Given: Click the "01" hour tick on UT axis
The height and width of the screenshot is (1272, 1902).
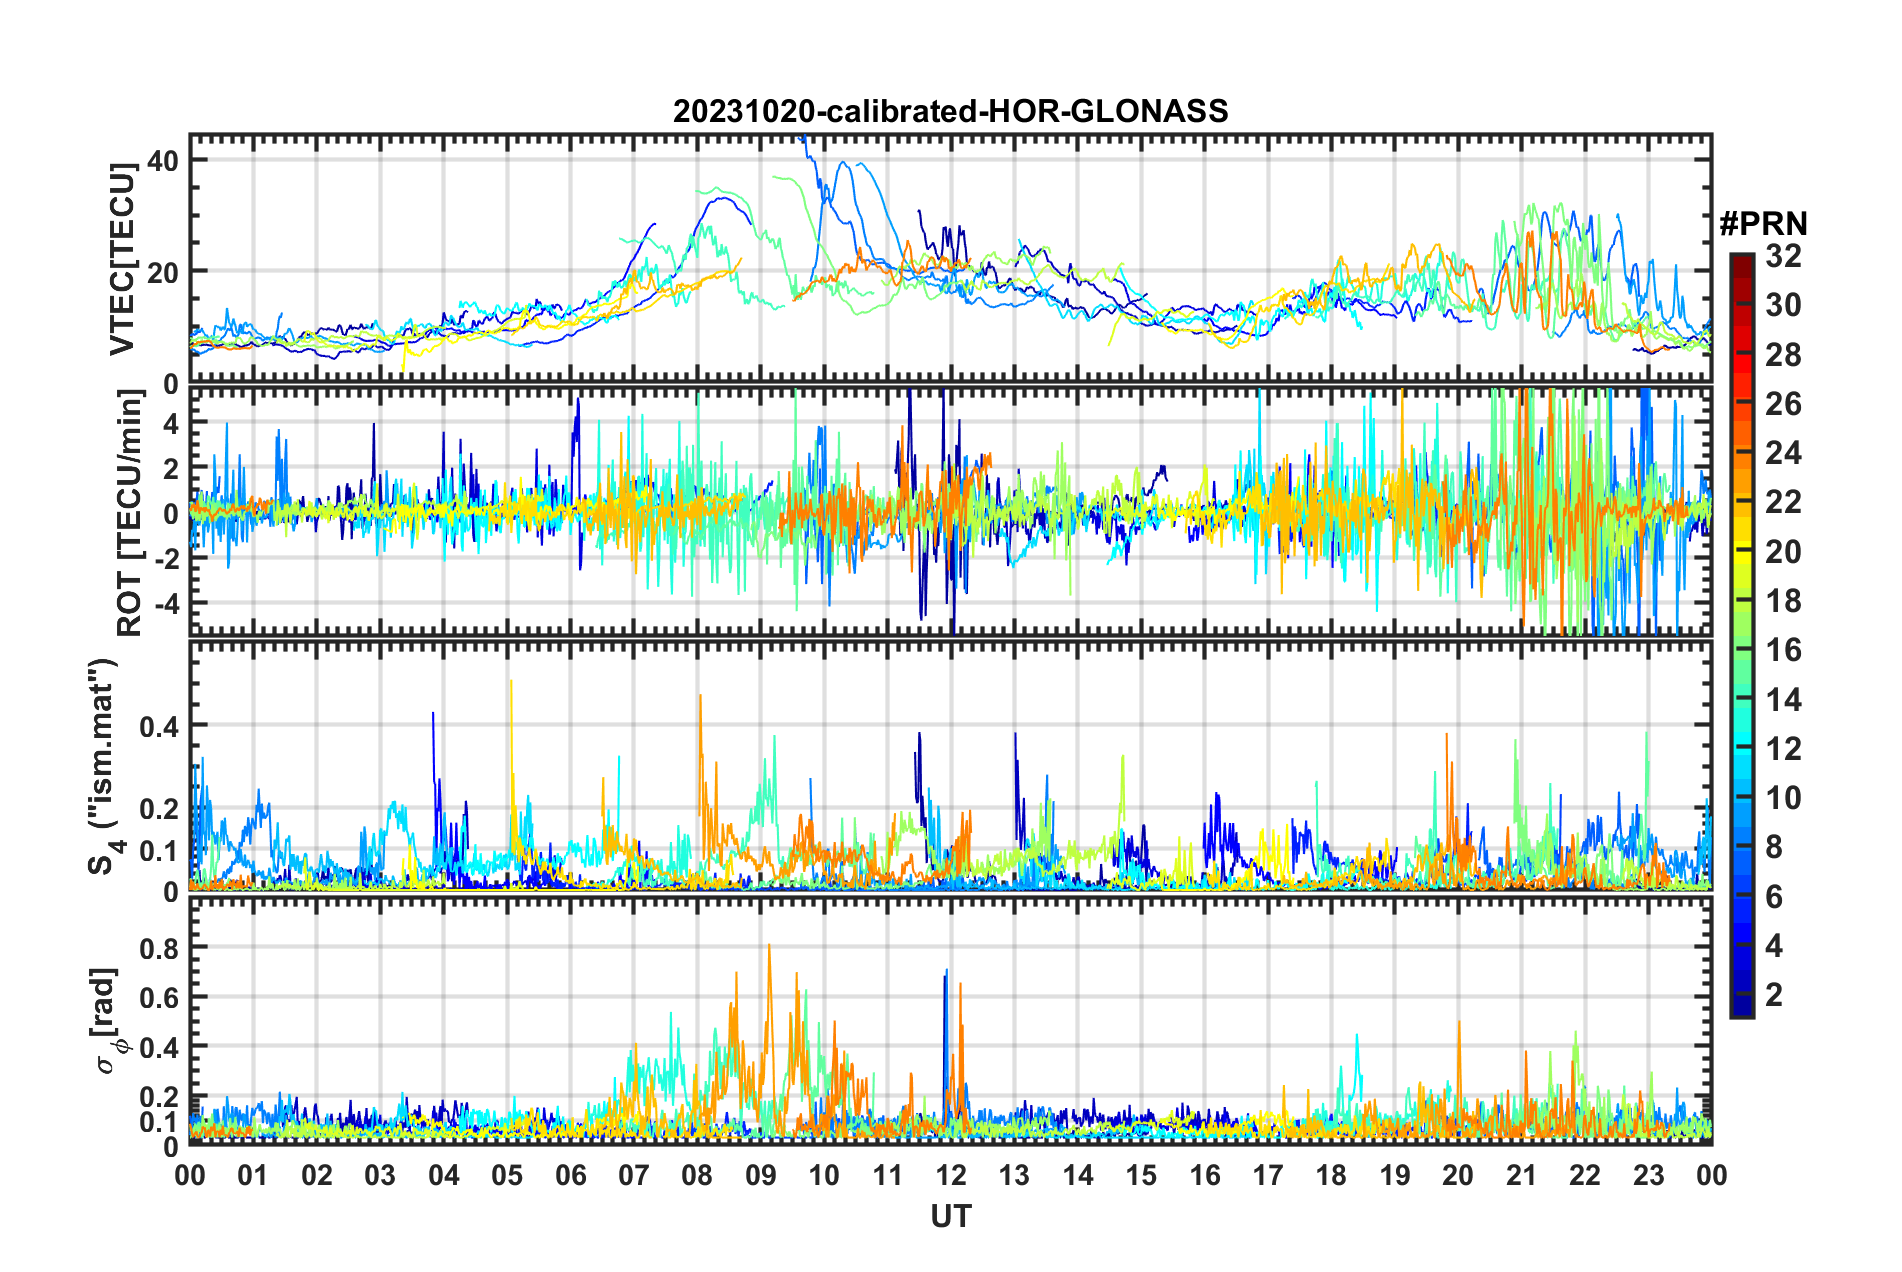Looking at the screenshot, I should 253,1175.
